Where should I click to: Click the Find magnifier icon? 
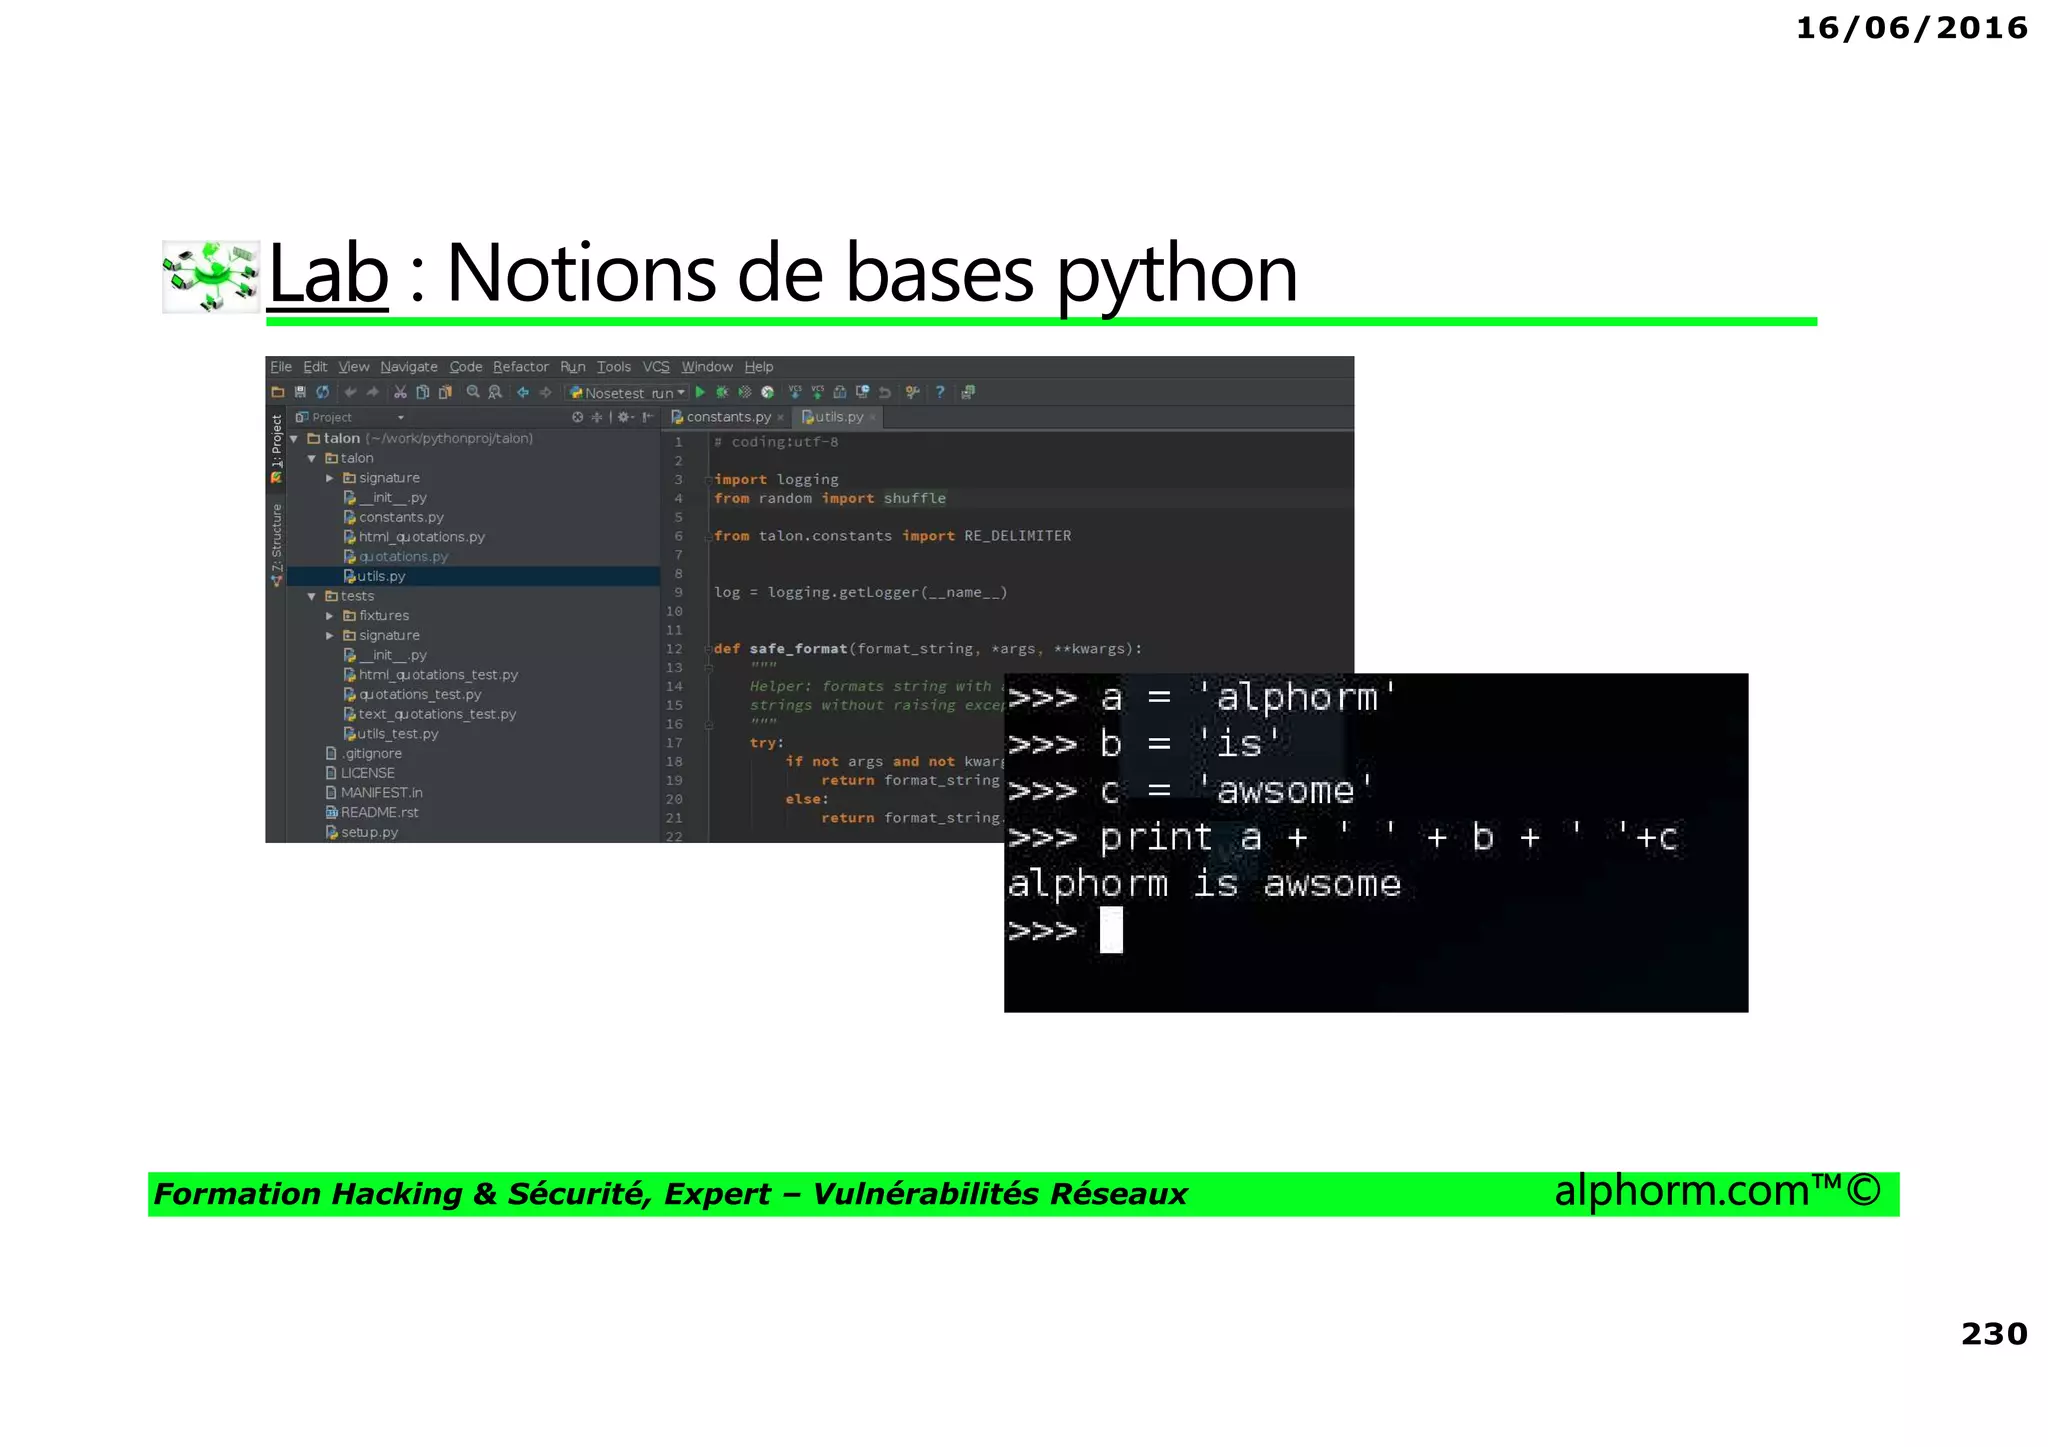473,392
